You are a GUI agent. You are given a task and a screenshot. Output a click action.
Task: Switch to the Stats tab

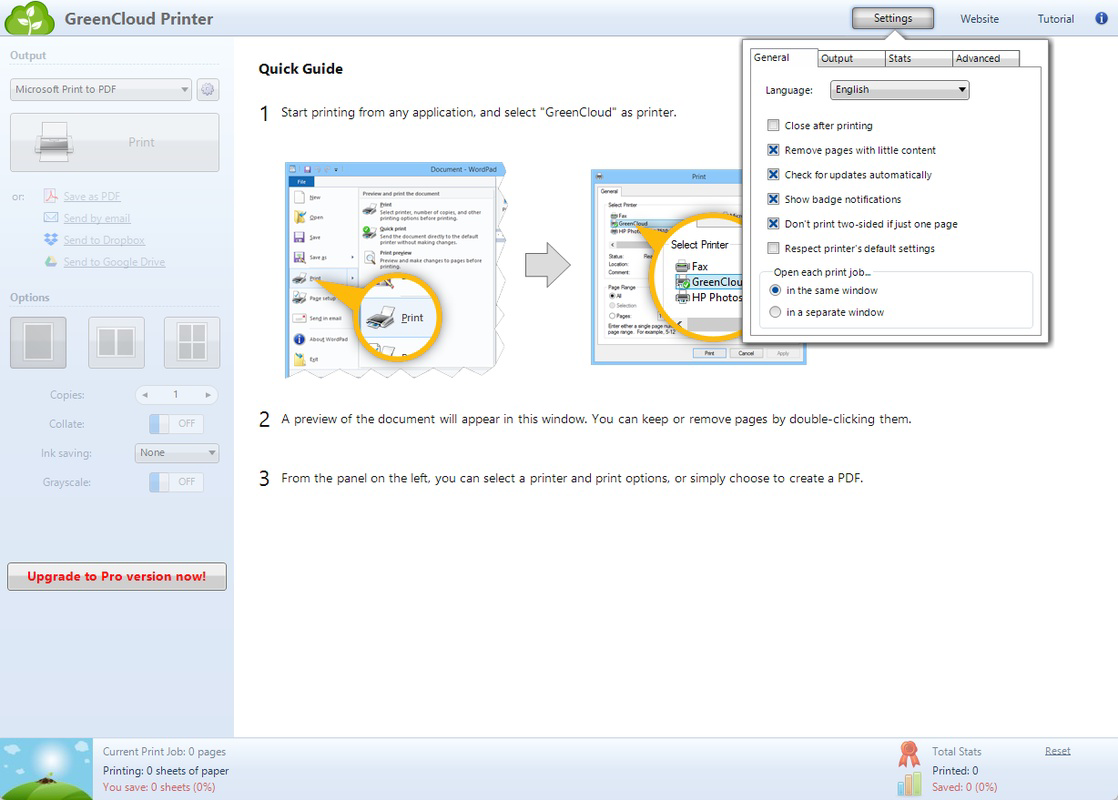[918, 58]
